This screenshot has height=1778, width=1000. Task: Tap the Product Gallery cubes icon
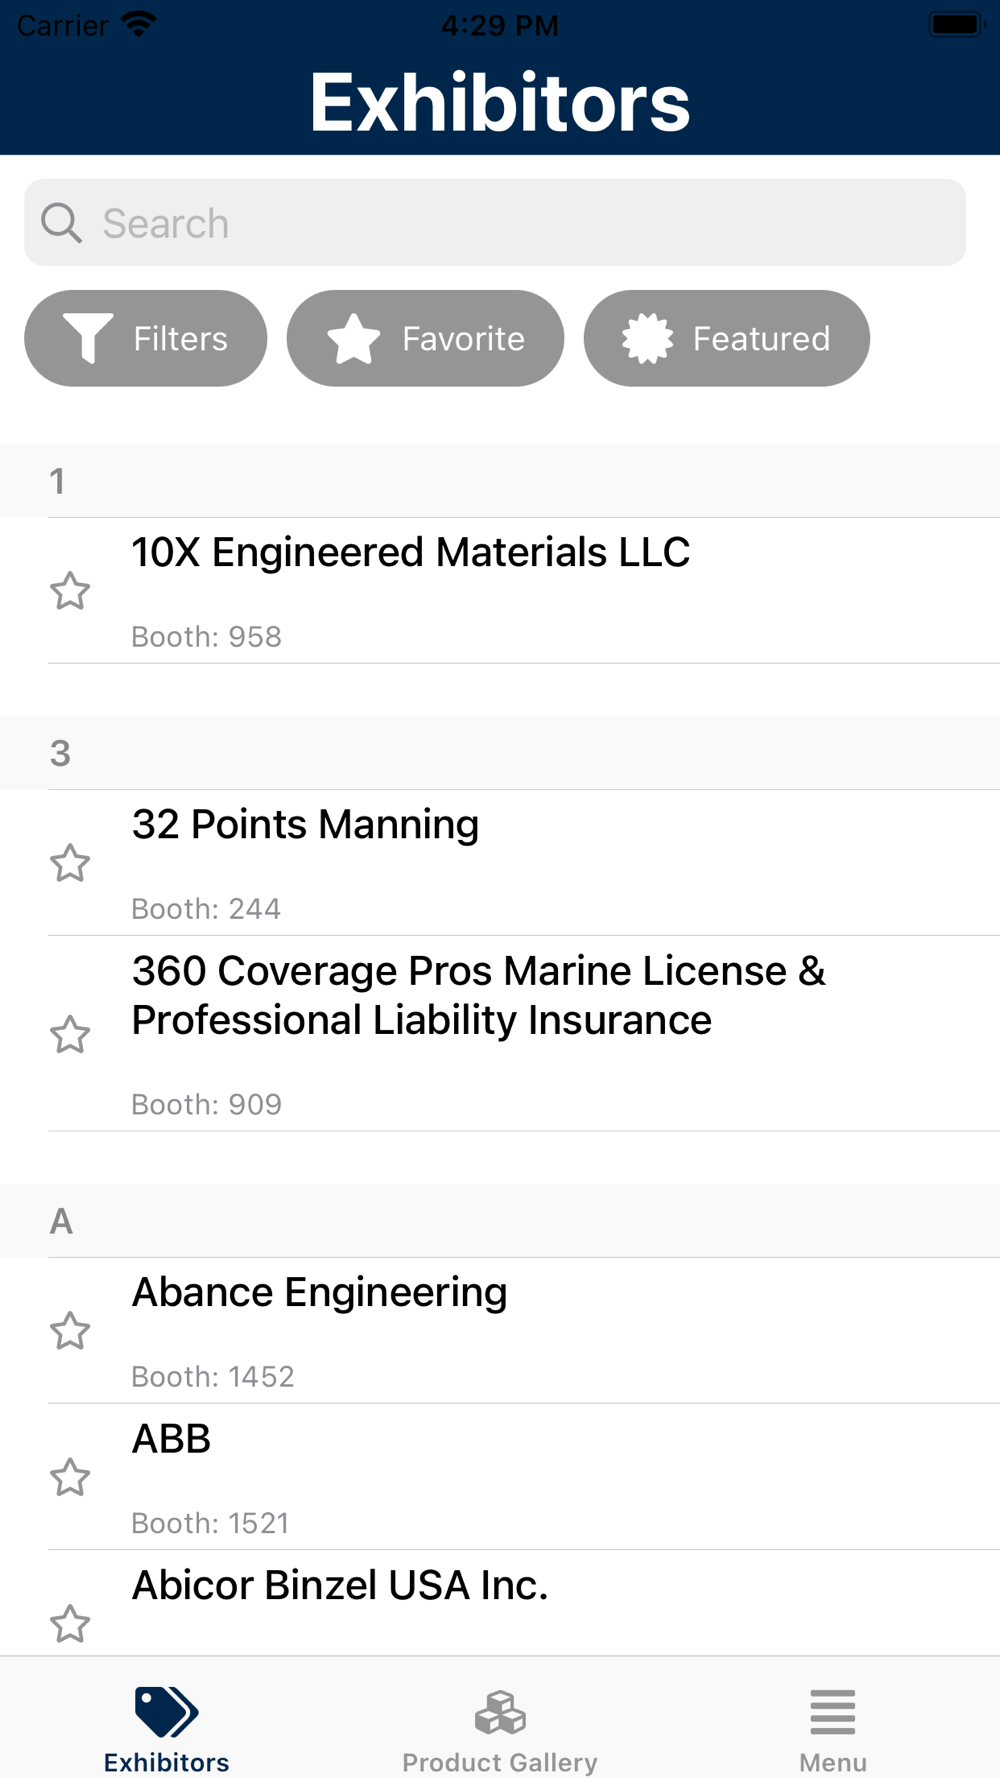(x=500, y=1711)
